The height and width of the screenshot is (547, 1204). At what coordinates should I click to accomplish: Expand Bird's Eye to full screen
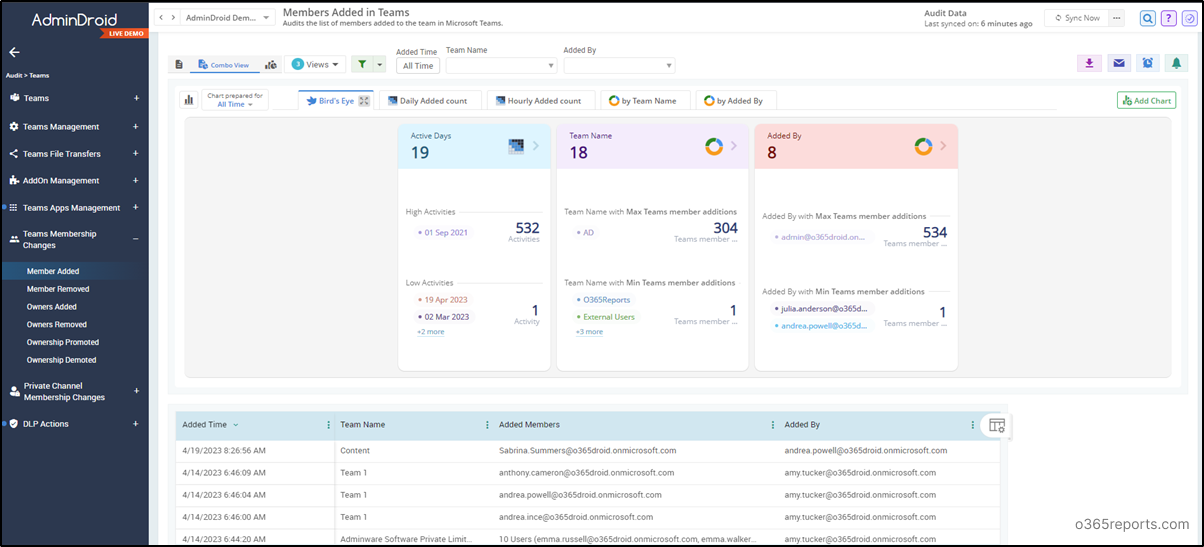365,100
